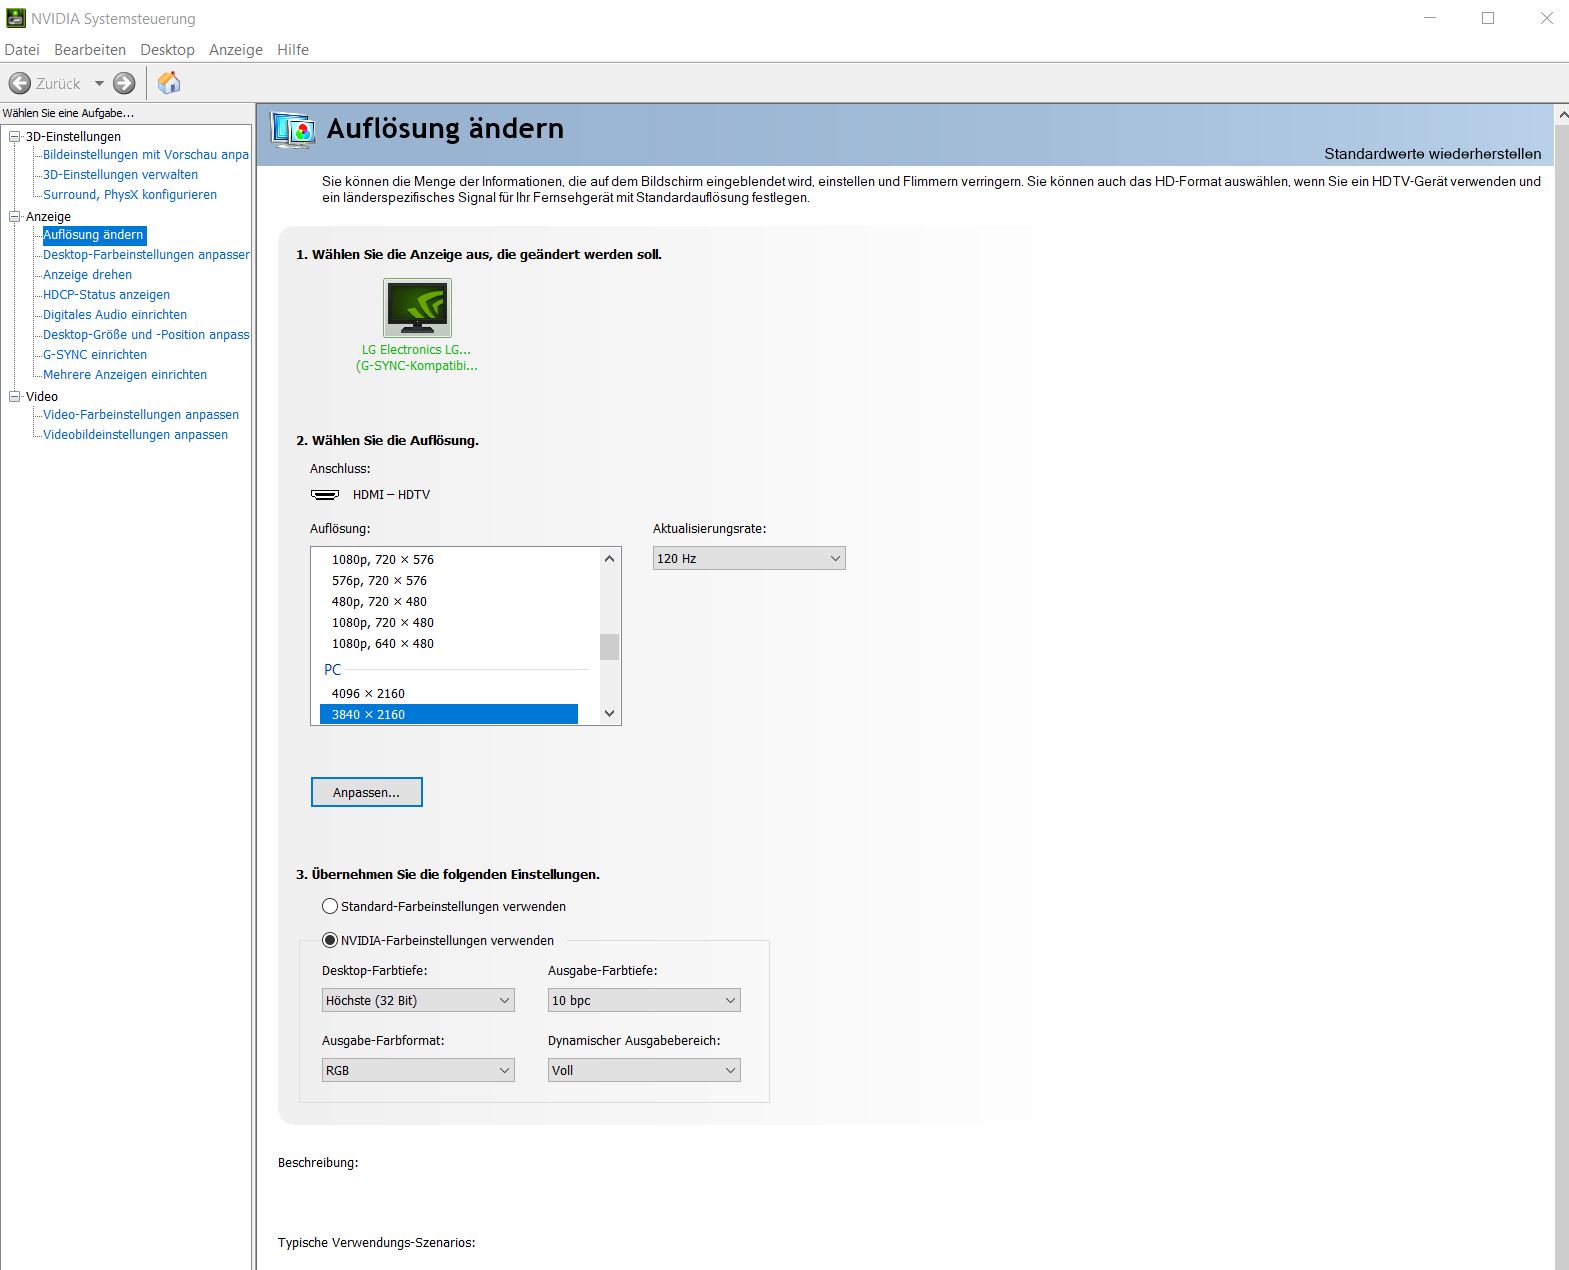Select NVIDIA-Farbeinstellungen verwenden radio button
1569x1270 pixels.
[x=330, y=940]
